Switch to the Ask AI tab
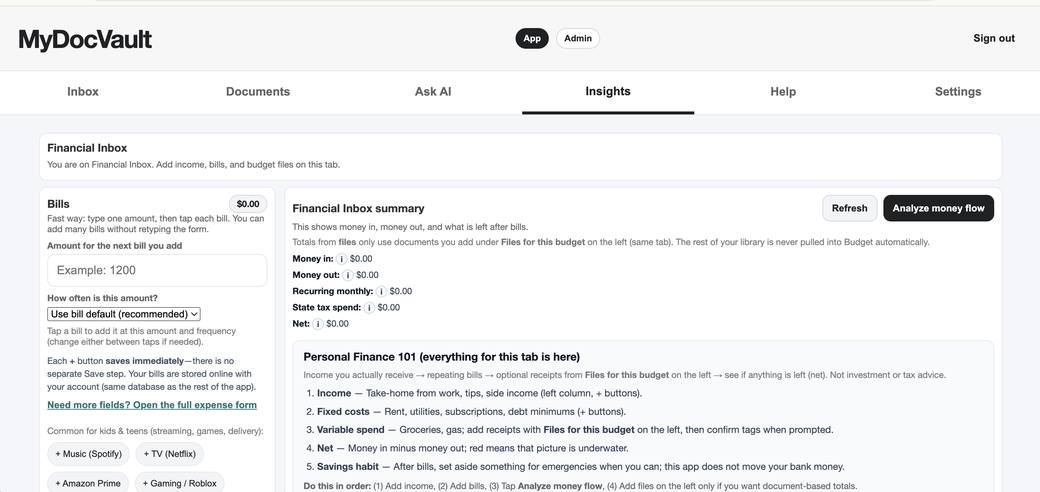The image size is (1040, 492). pyautogui.click(x=433, y=92)
